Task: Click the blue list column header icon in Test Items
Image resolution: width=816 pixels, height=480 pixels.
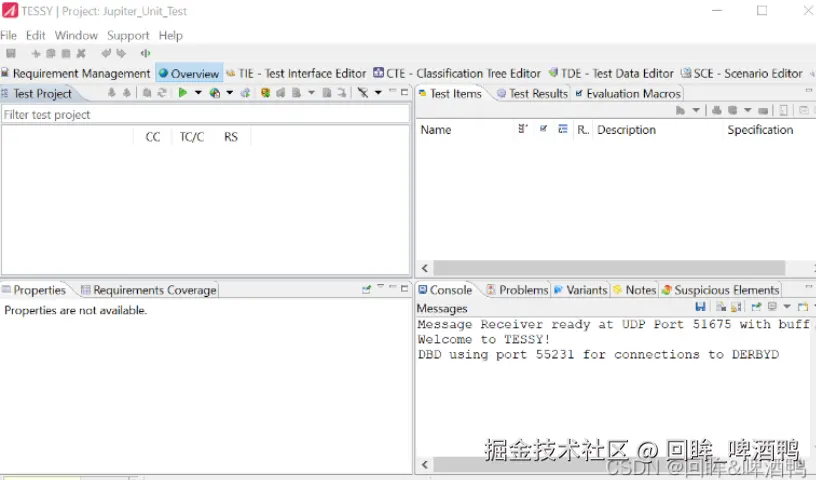Action: coord(563,129)
